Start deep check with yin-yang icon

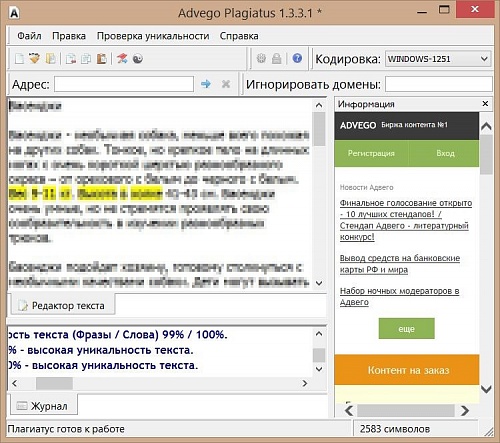138,59
